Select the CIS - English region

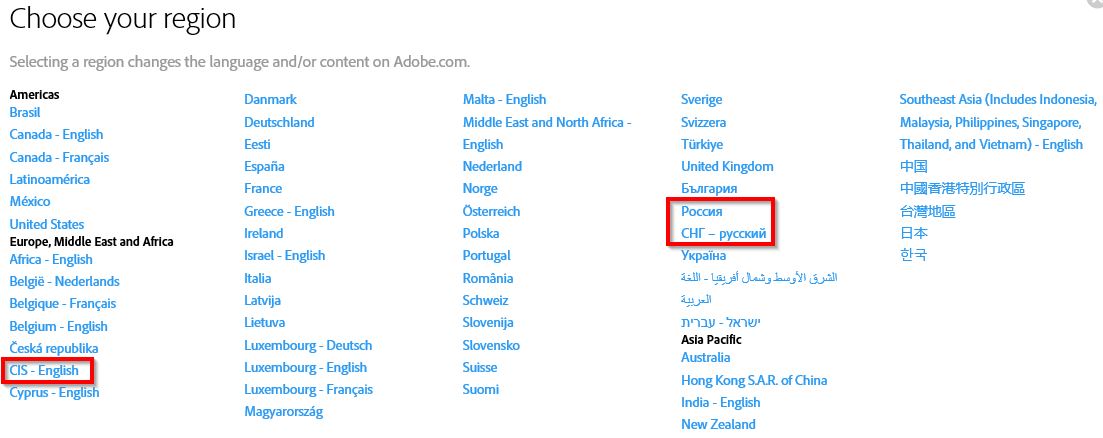pyautogui.click(x=44, y=371)
